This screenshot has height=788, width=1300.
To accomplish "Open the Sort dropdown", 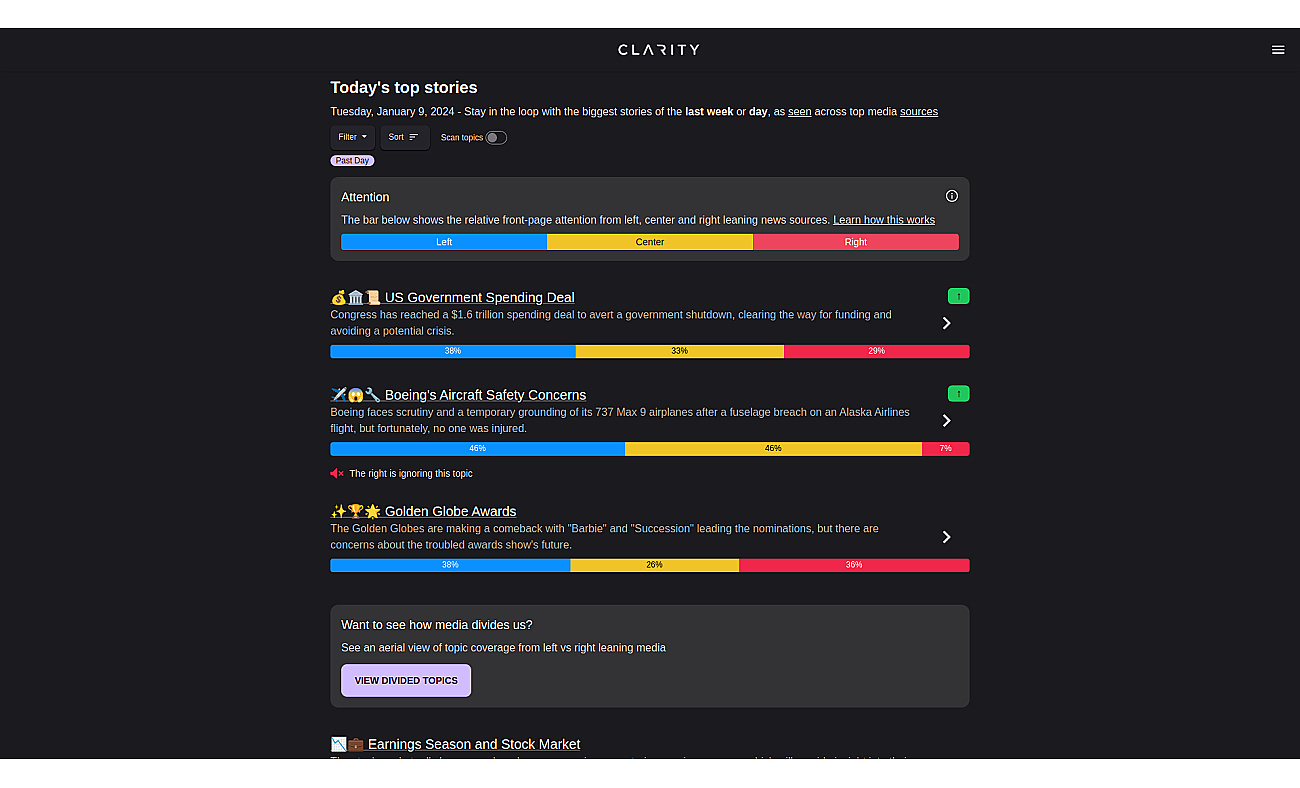I will pyautogui.click(x=405, y=137).
